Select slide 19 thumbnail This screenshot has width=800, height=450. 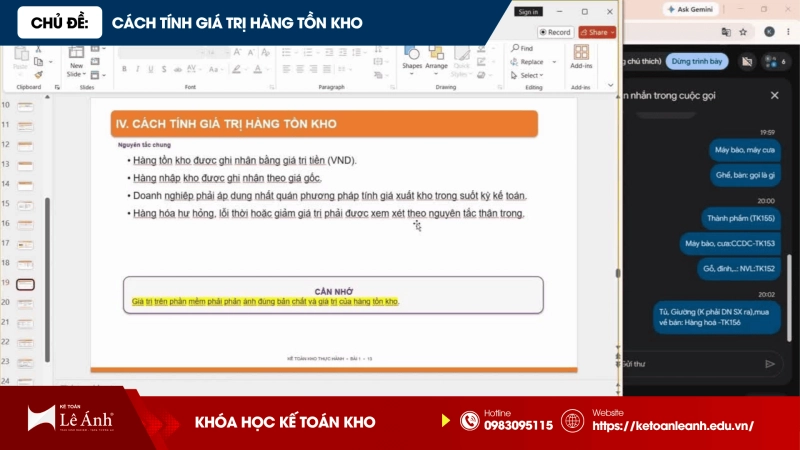point(25,284)
